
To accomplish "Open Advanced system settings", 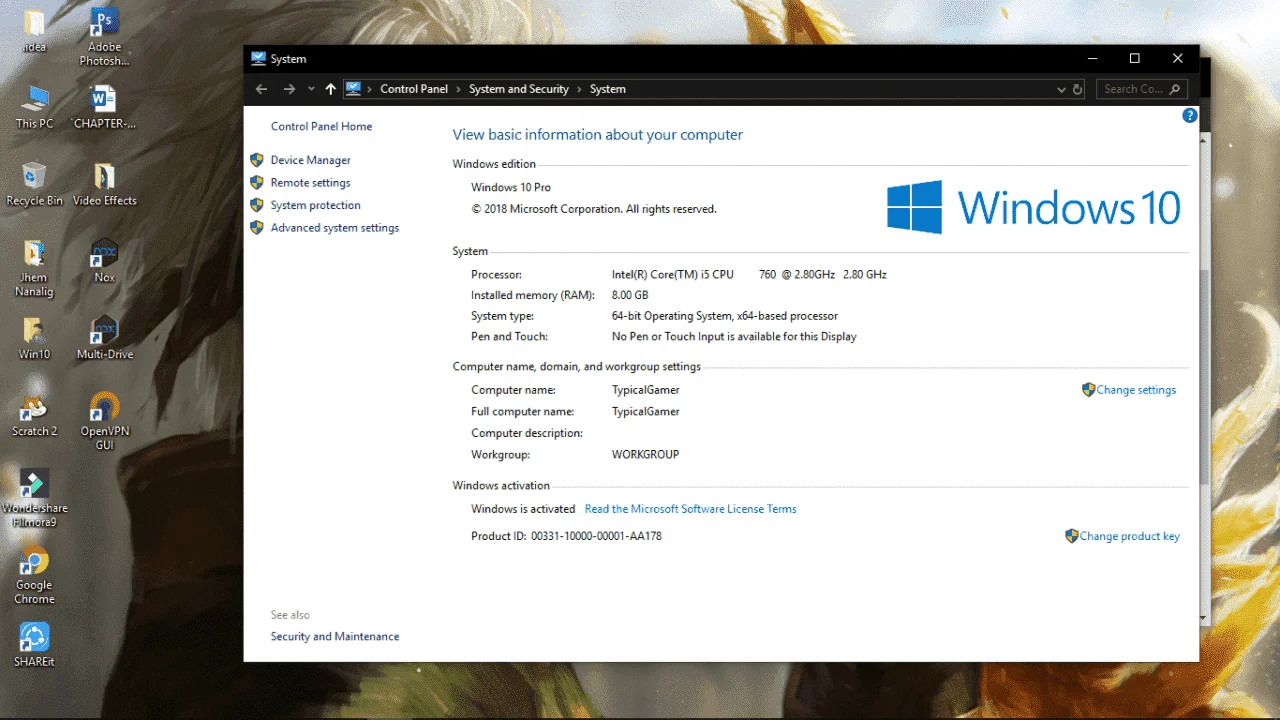I will [334, 228].
